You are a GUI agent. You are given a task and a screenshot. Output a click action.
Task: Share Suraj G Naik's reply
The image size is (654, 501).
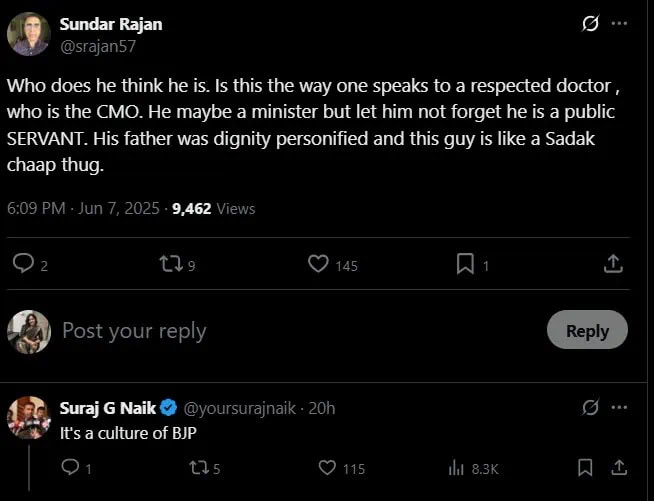(619, 467)
